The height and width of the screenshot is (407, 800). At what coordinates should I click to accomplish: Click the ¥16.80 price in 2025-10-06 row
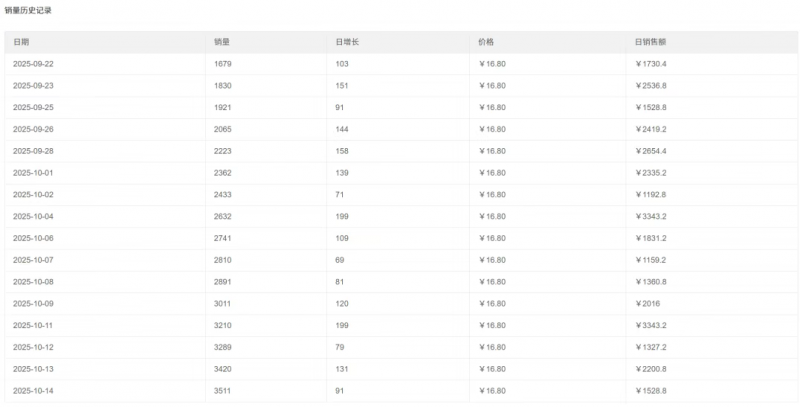pos(492,238)
